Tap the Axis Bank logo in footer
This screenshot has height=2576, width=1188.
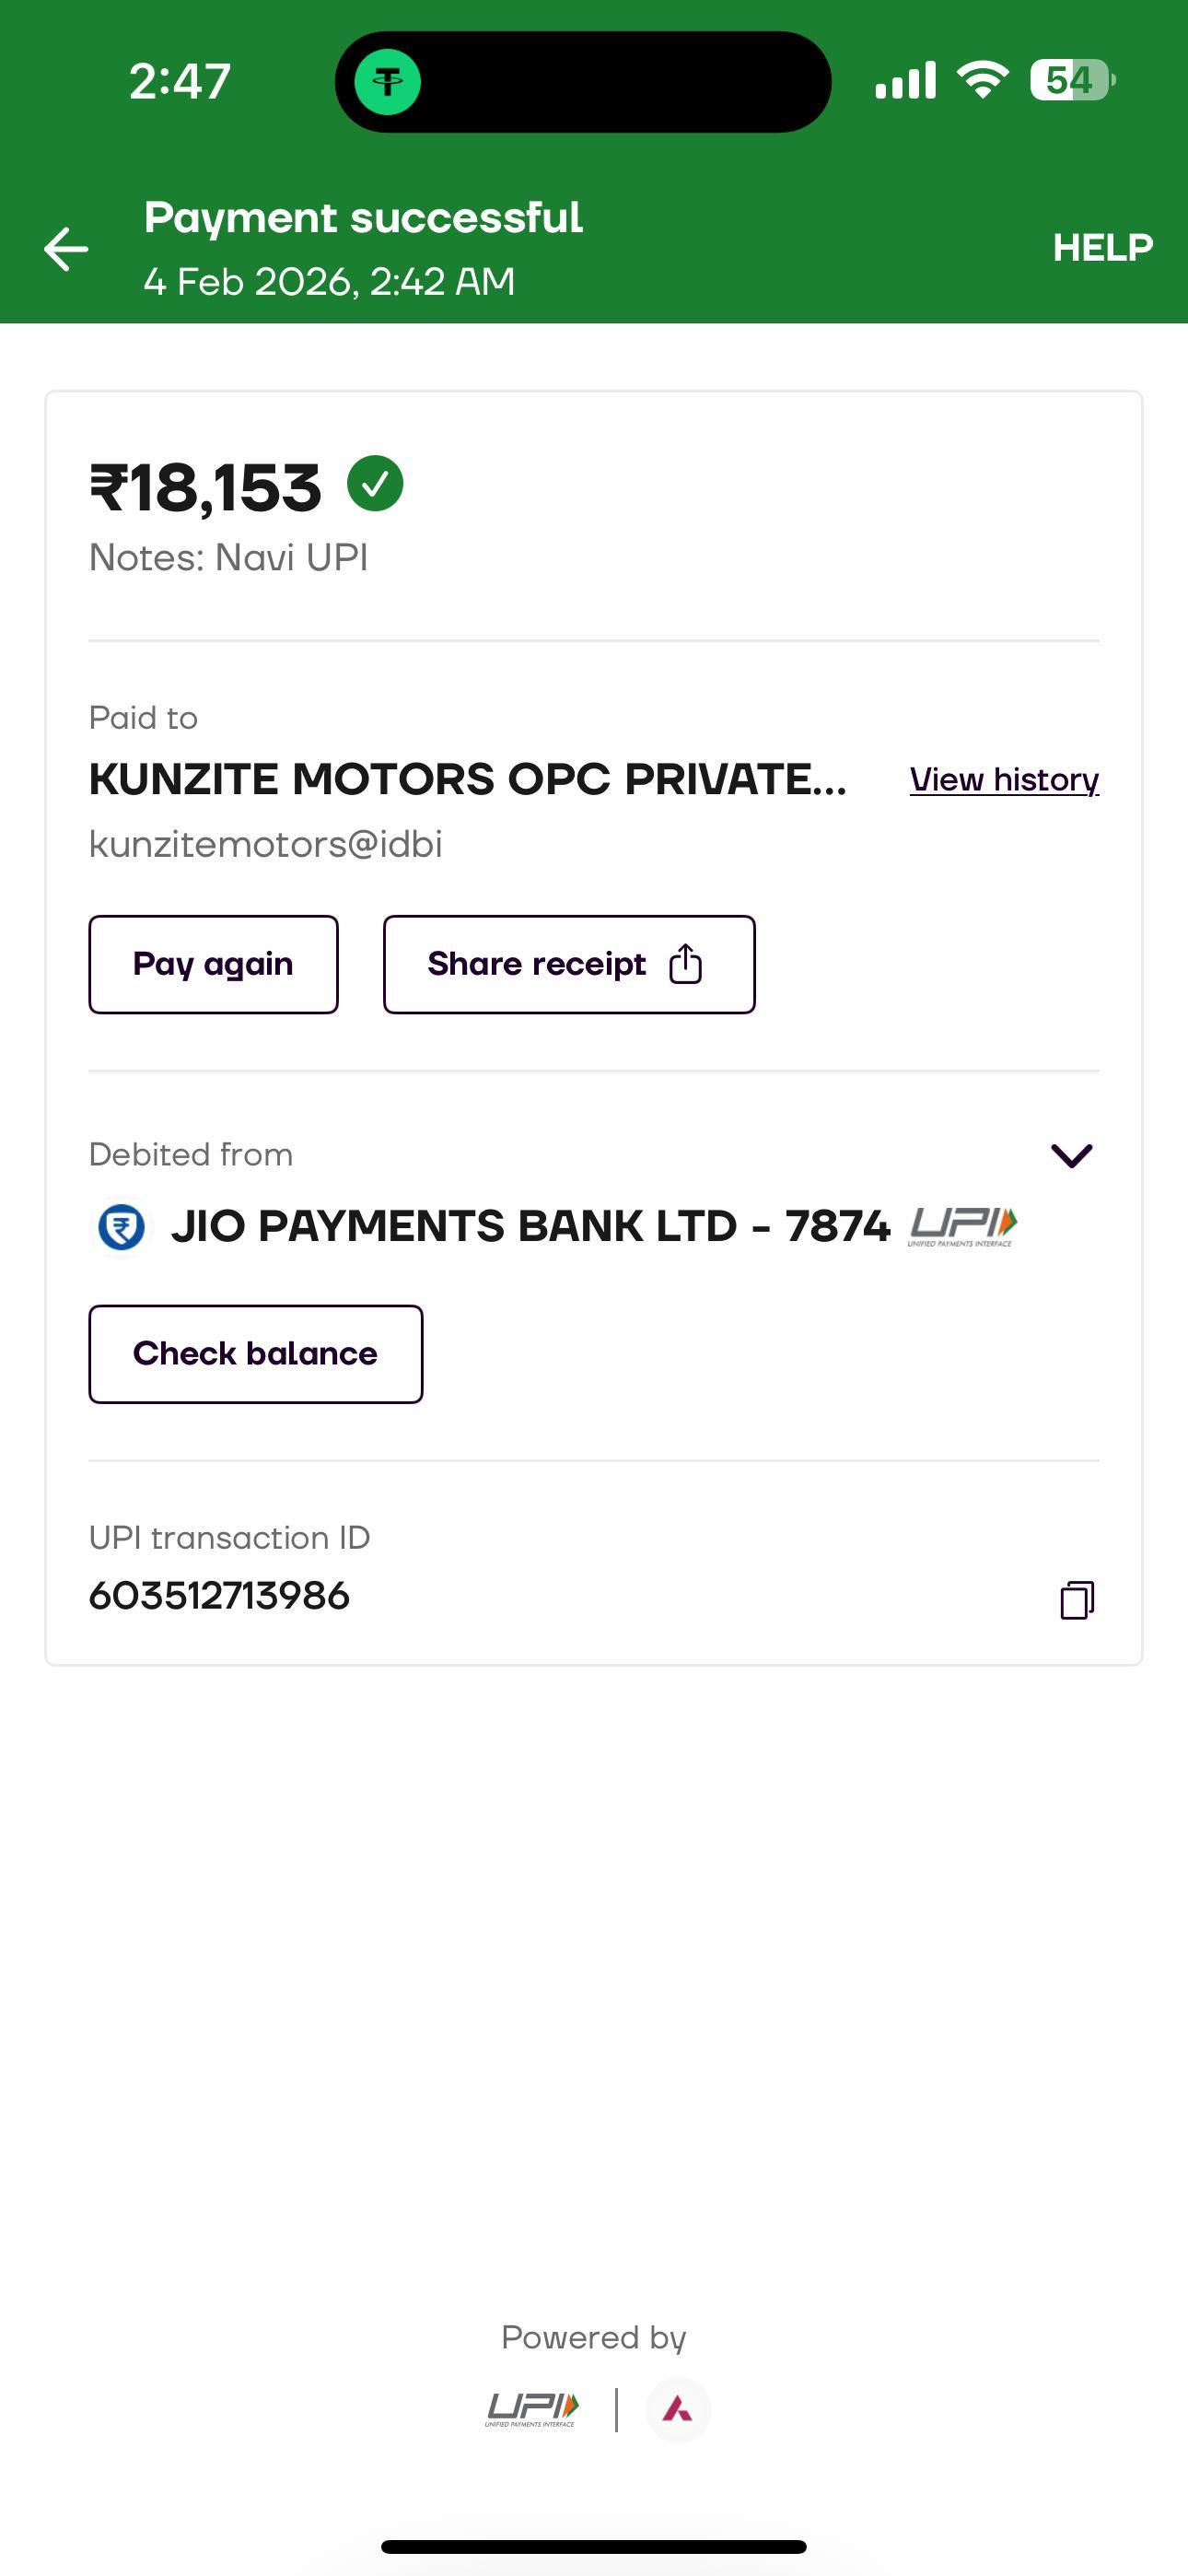click(678, 2410)
